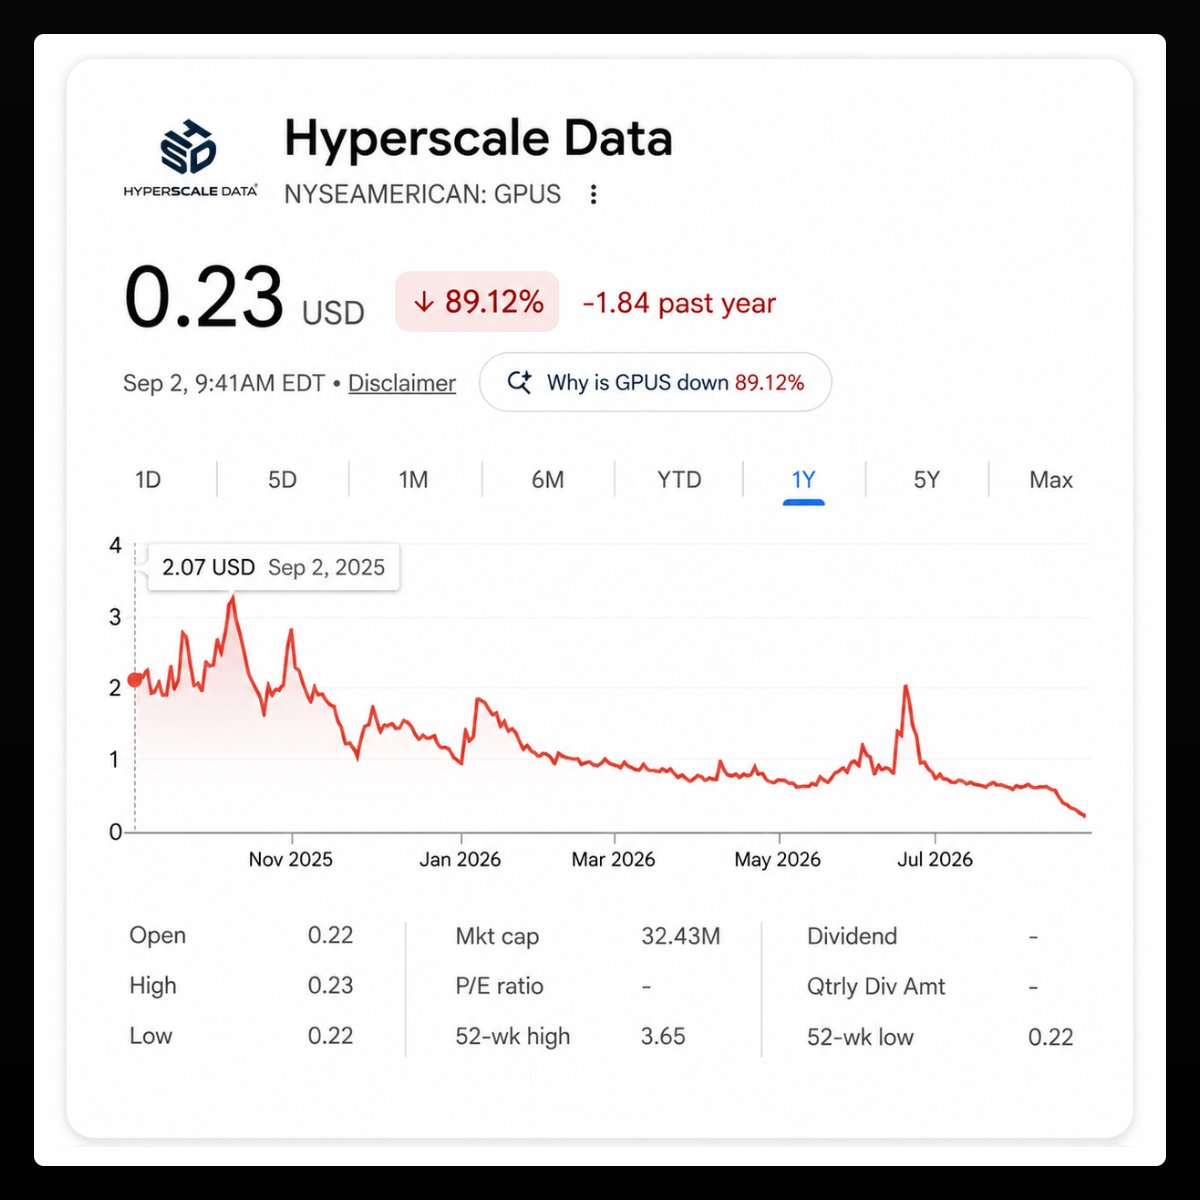1200x1200 pixels.
Task: Click the 52-wk low label
Action: click(x=860, y=1037)
